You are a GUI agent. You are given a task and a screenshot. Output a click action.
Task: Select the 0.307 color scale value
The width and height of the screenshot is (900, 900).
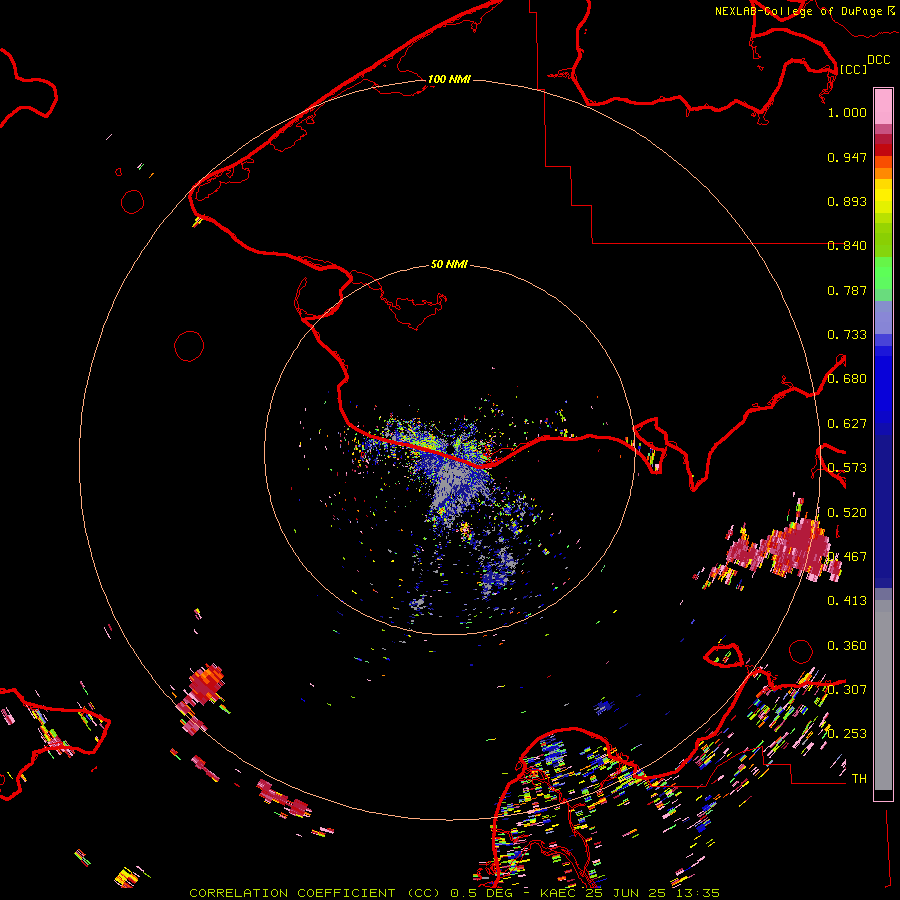click(847, 690)
